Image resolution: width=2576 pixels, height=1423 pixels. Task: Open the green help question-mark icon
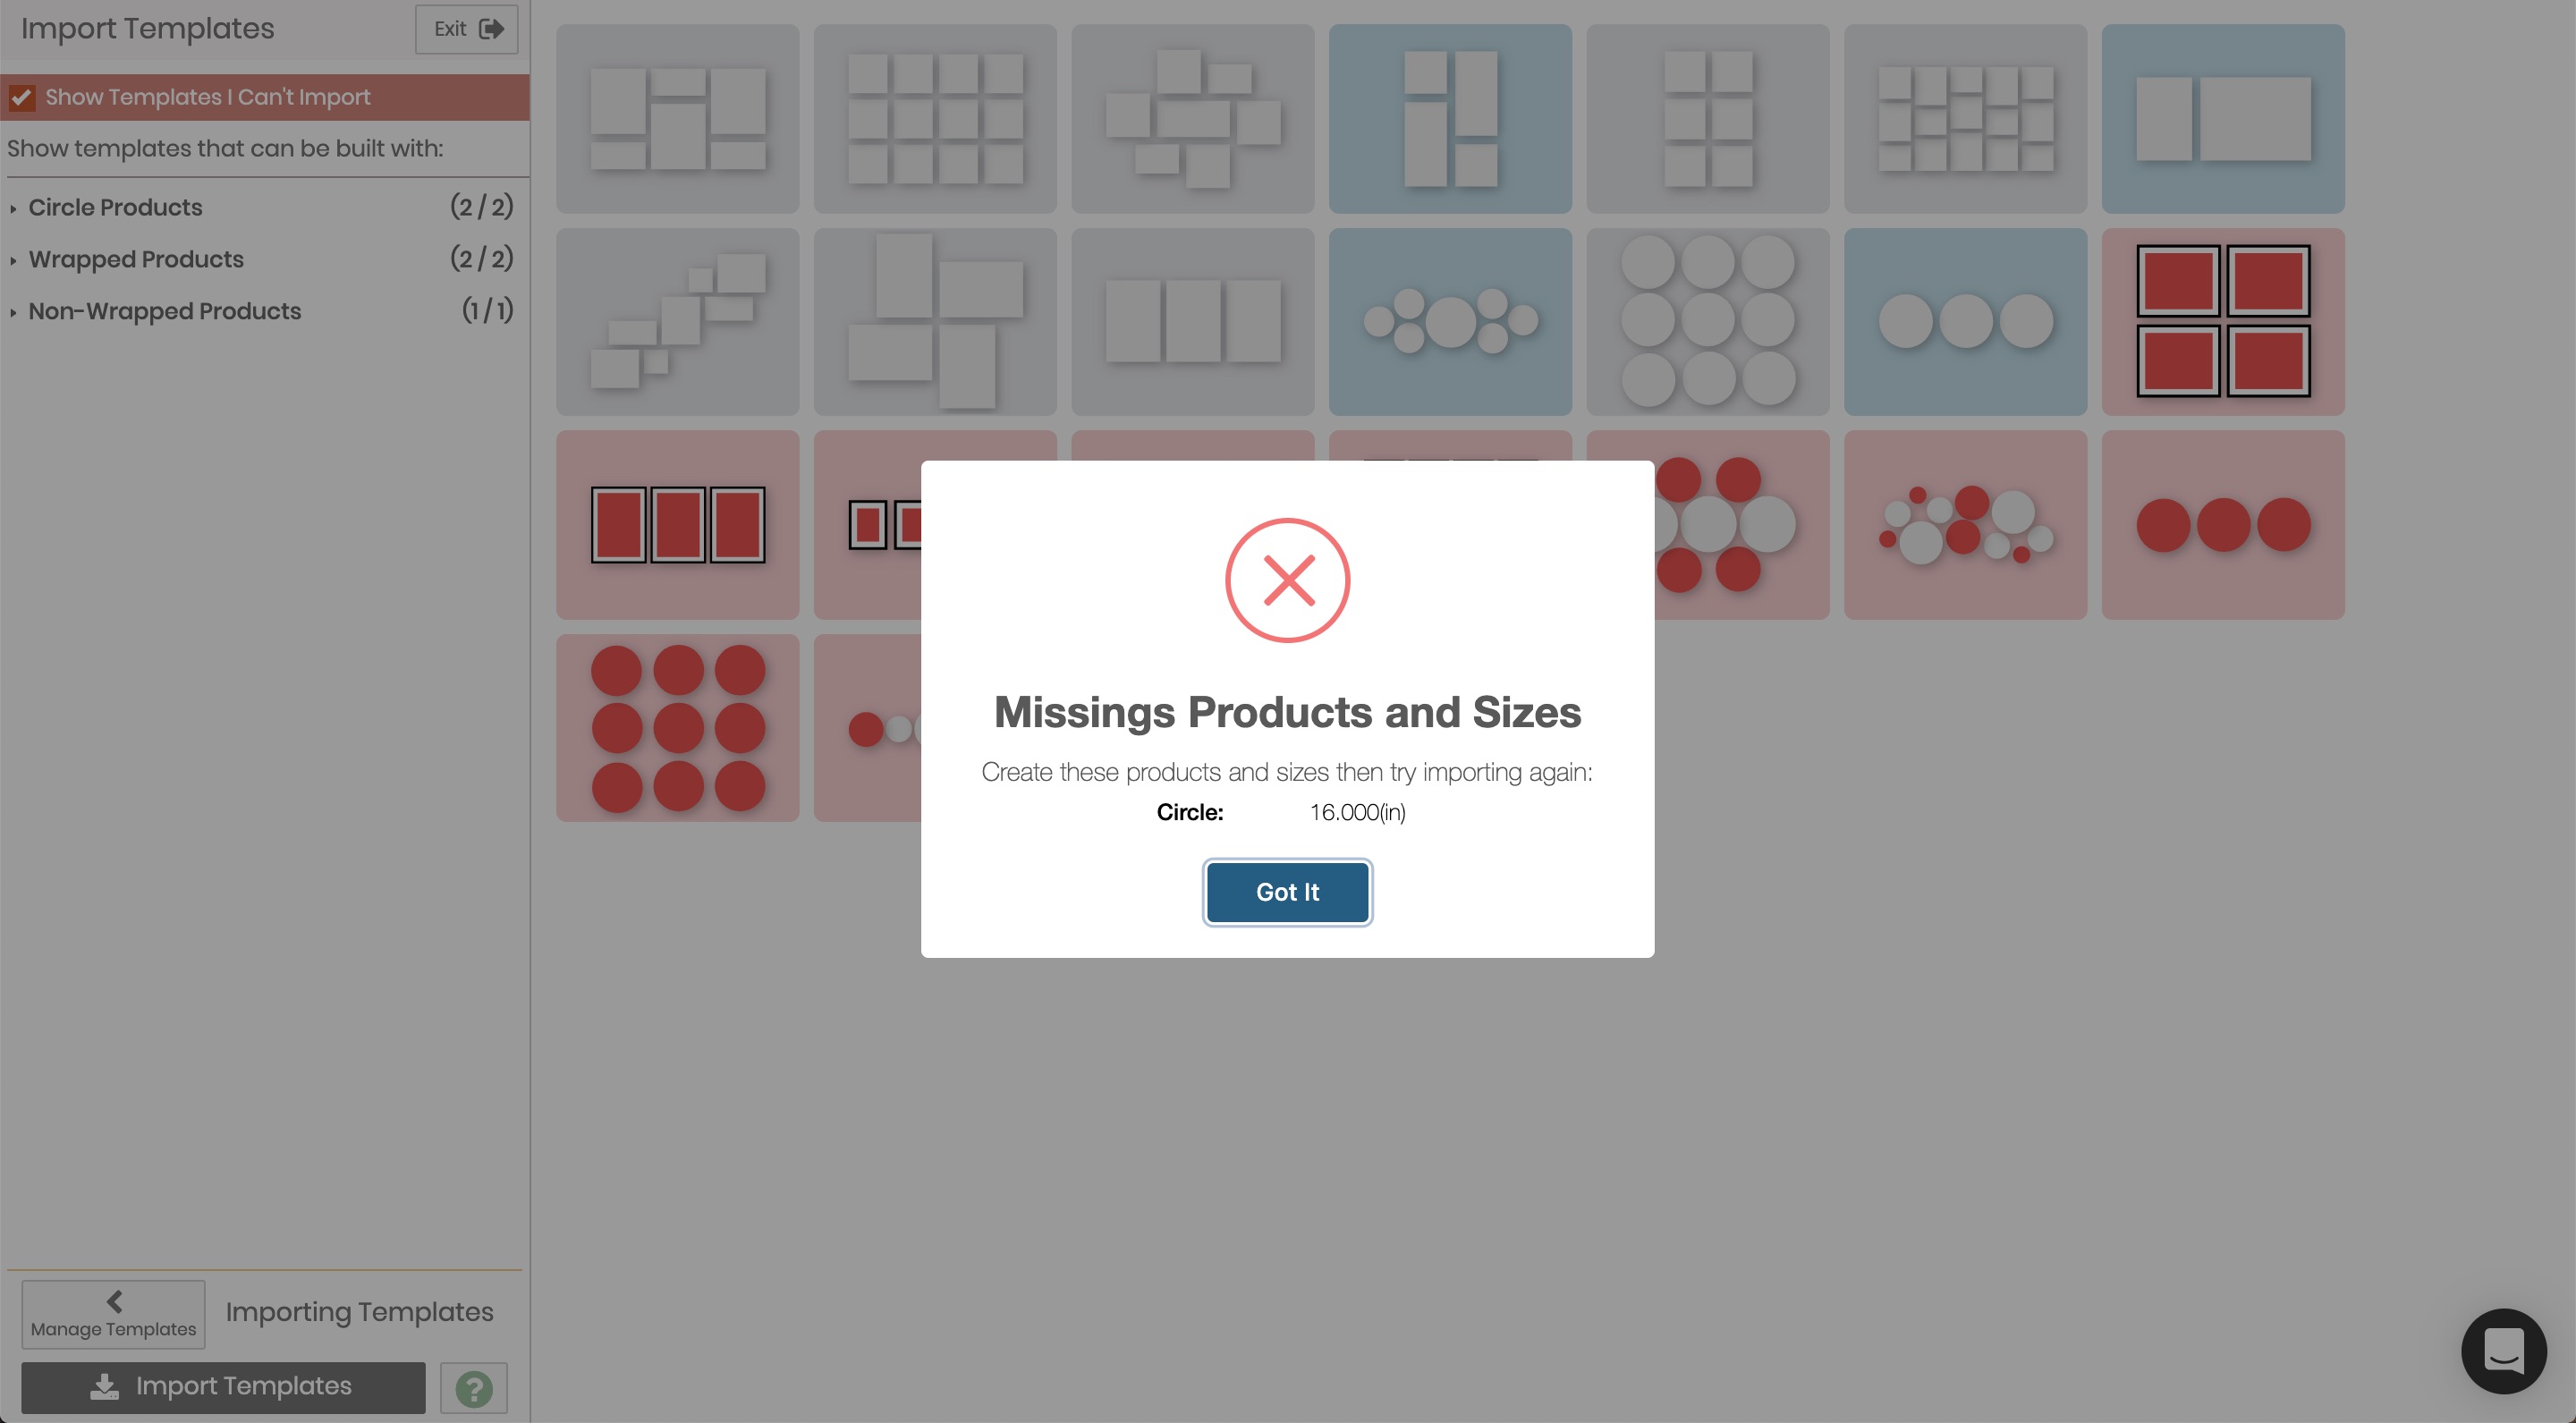tap(474, 1388)
